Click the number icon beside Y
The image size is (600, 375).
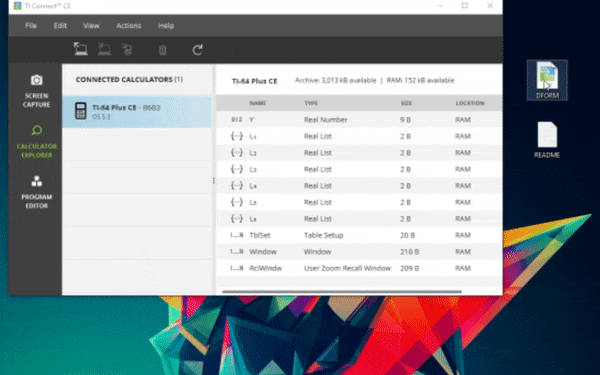click(237, 119)
